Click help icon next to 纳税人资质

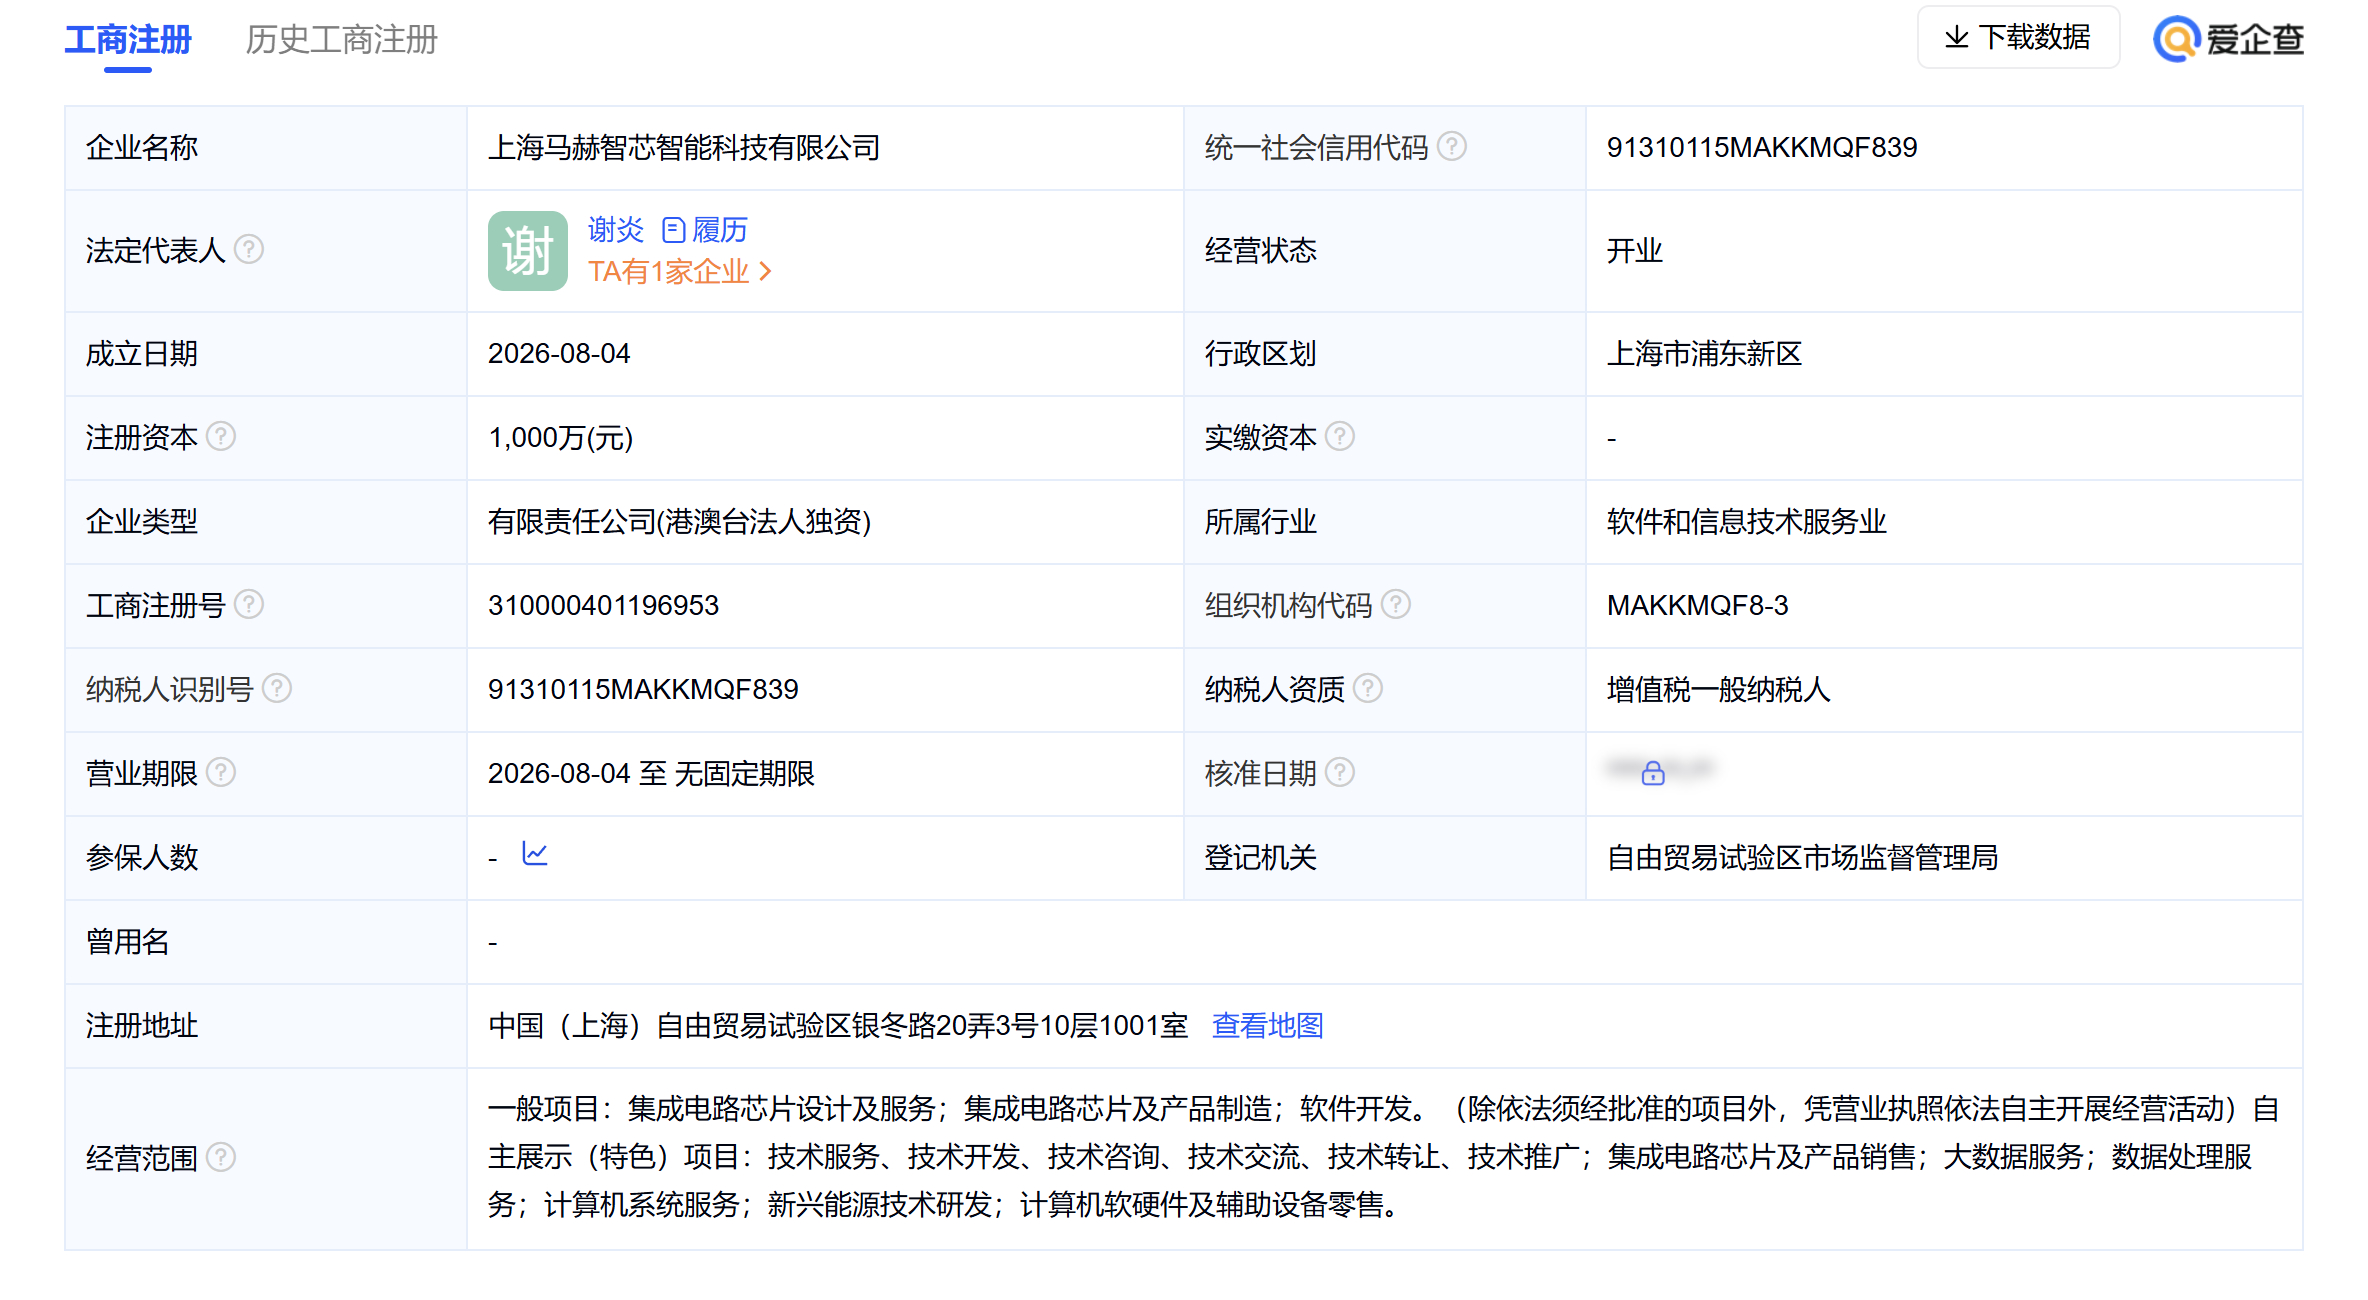1368,689
